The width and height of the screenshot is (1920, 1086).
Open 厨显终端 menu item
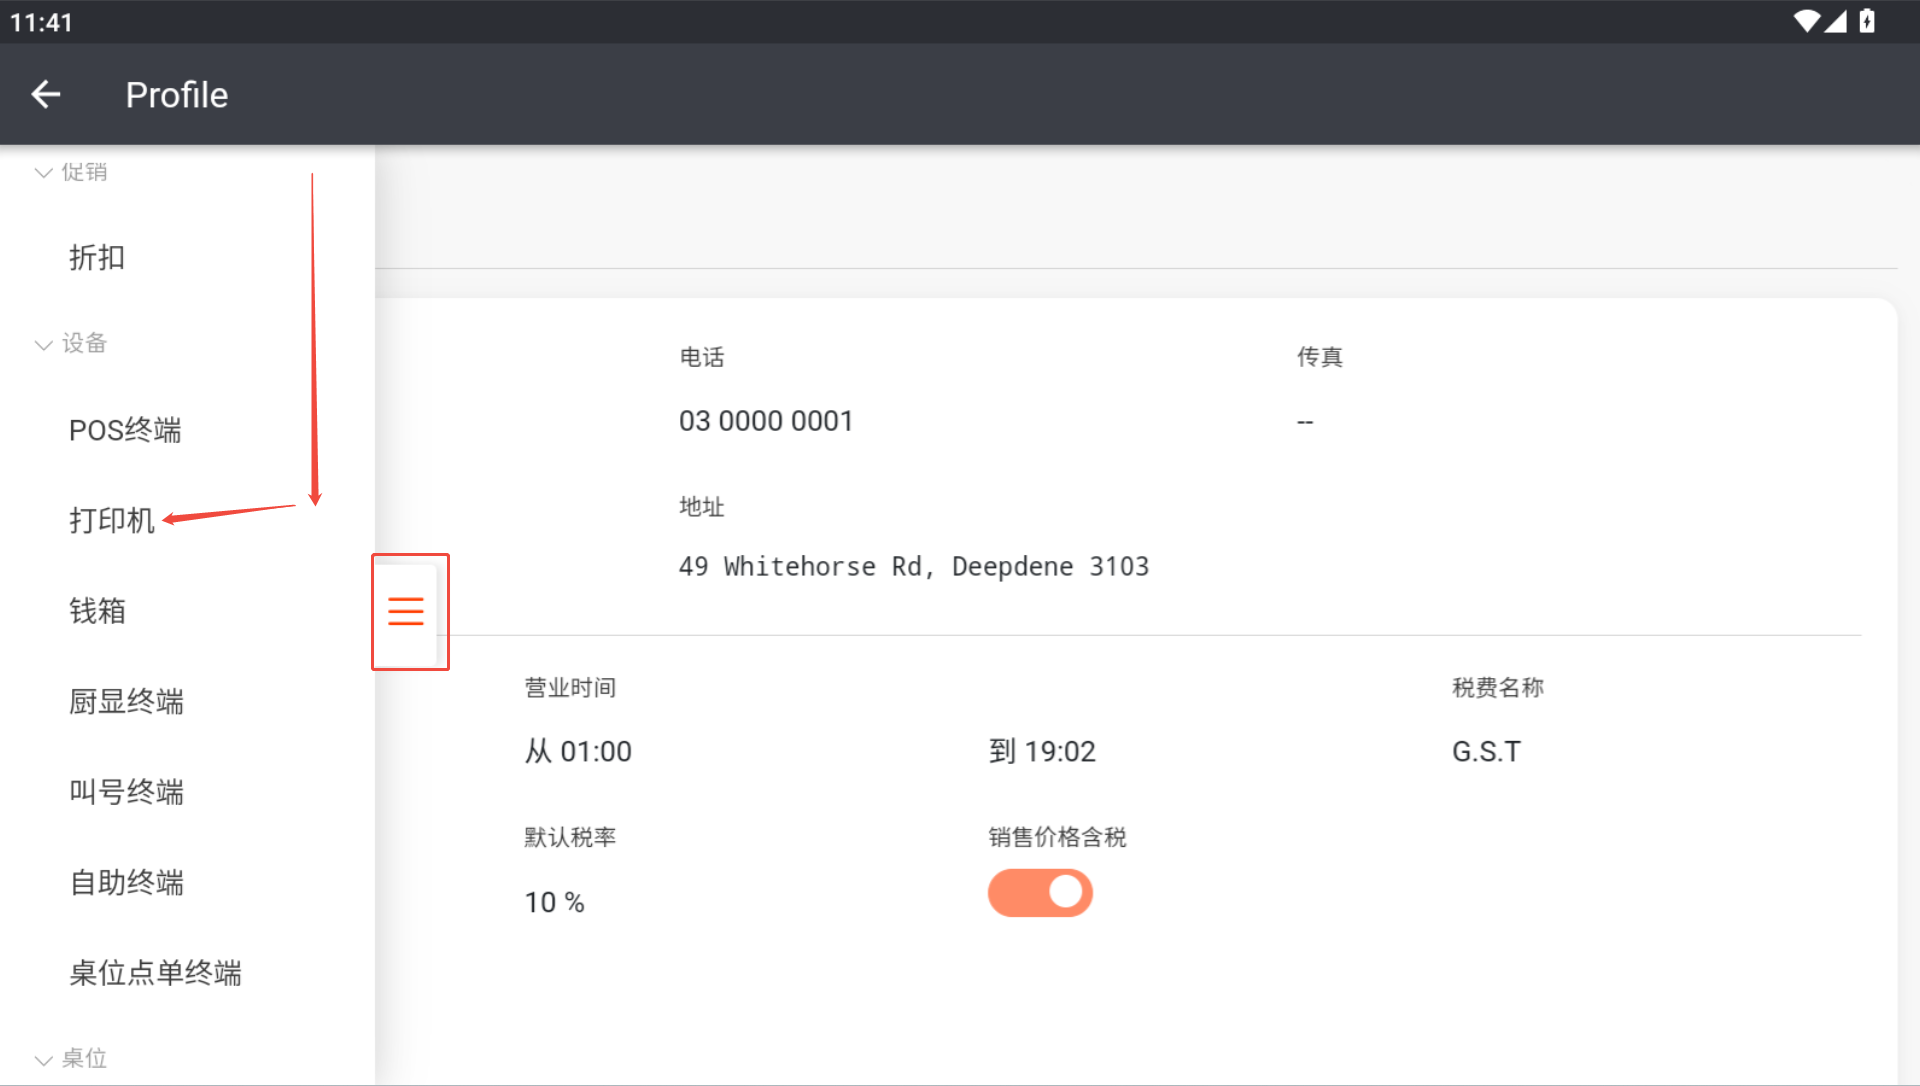point(126,702)
